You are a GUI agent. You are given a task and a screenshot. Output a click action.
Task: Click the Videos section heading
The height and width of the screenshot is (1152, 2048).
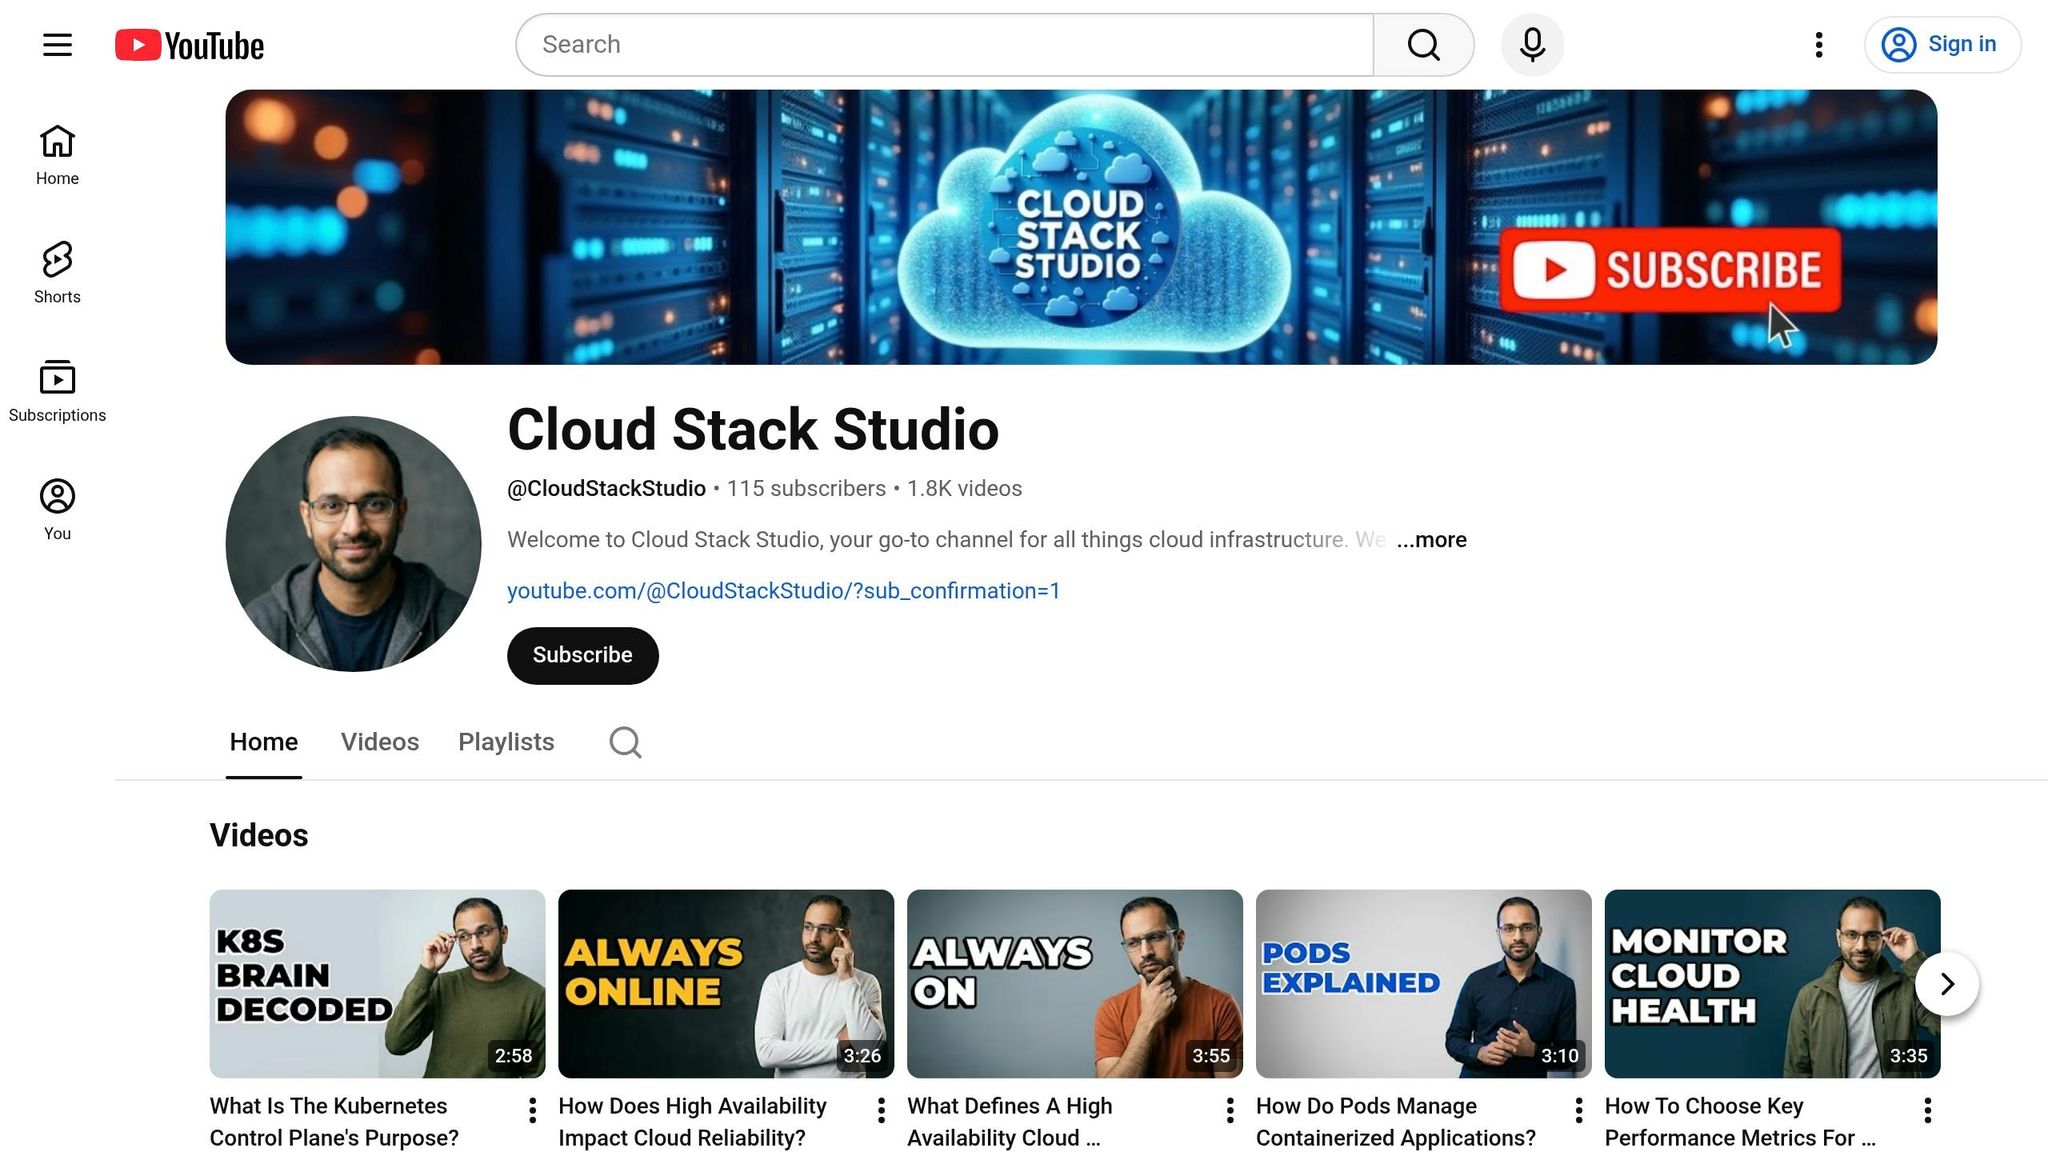tap(259, 836)
